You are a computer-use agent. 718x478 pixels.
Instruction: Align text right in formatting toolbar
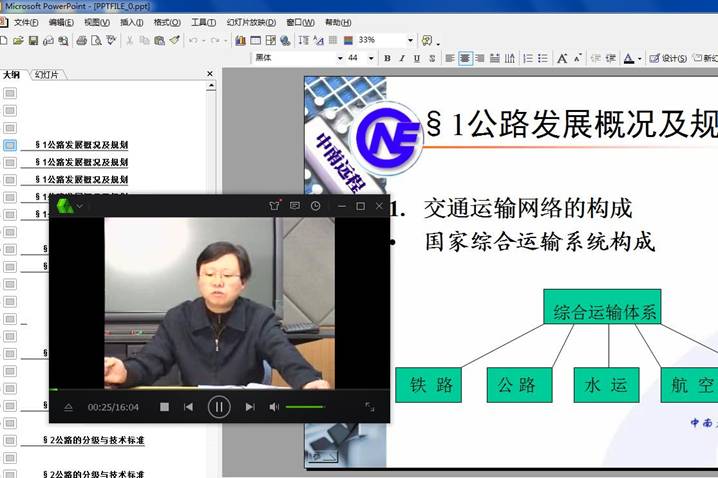(x=480, y=58)
